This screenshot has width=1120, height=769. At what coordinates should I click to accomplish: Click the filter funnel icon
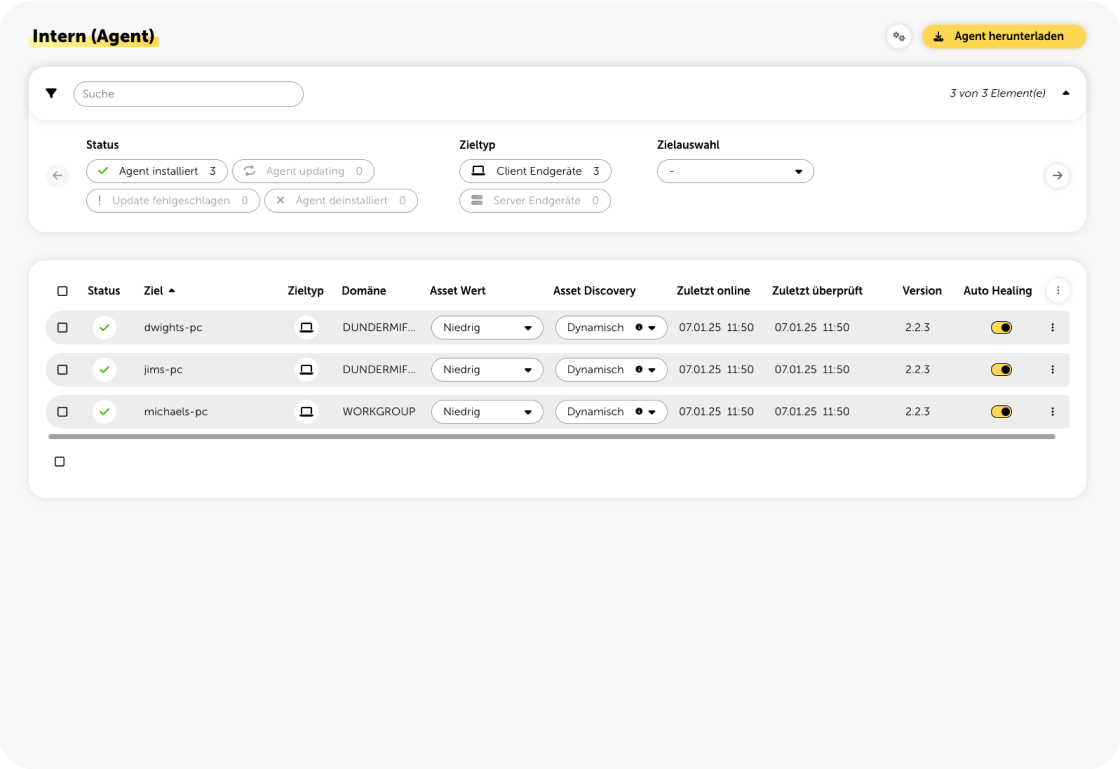(x=51, y=94)
